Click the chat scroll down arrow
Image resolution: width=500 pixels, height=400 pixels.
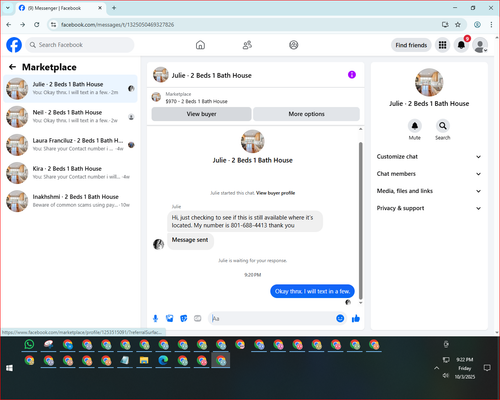pos(360,303)
